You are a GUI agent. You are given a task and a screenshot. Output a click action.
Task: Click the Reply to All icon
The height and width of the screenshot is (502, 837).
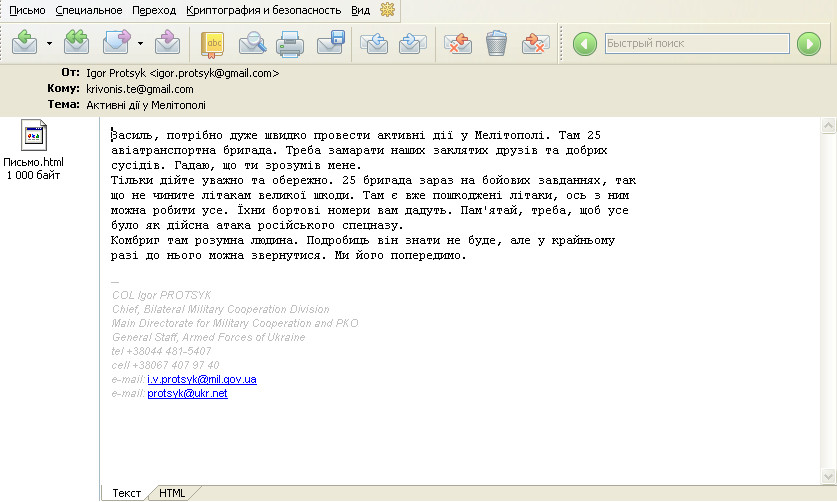point(76,43)
